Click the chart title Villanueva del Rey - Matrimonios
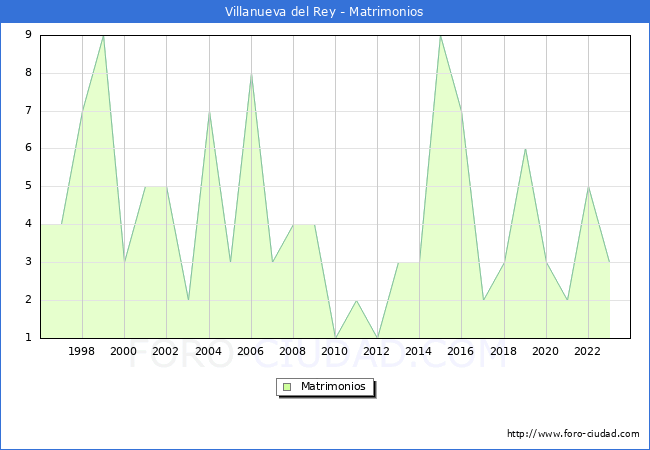650x450 pixels. [324, 12]
